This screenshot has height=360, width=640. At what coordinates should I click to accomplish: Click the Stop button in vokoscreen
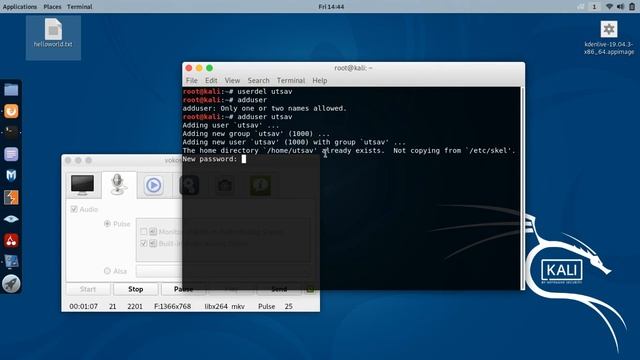tap(136, 289)
